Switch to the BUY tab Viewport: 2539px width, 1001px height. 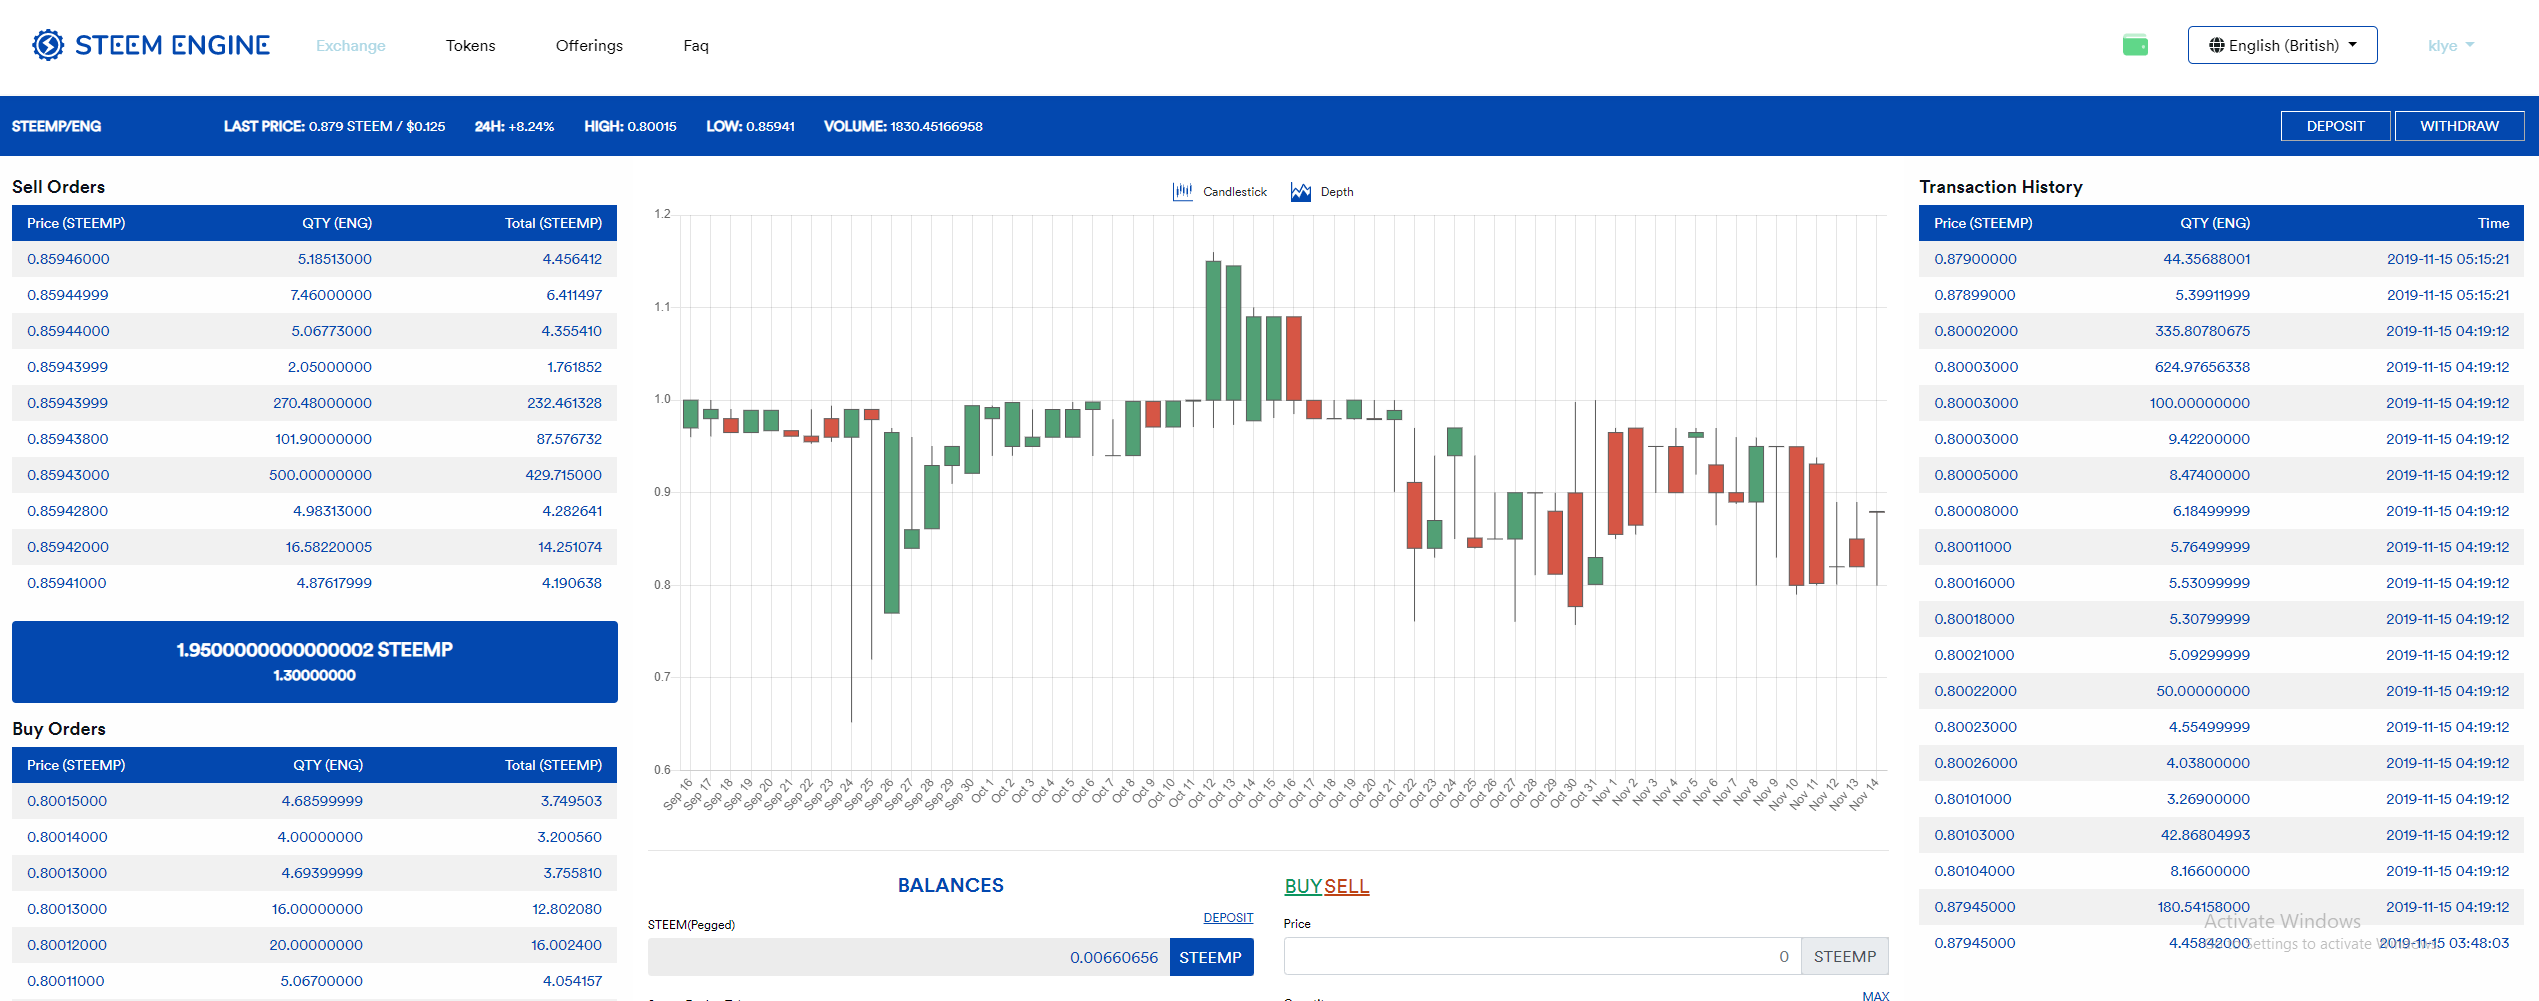point(1302,886)
